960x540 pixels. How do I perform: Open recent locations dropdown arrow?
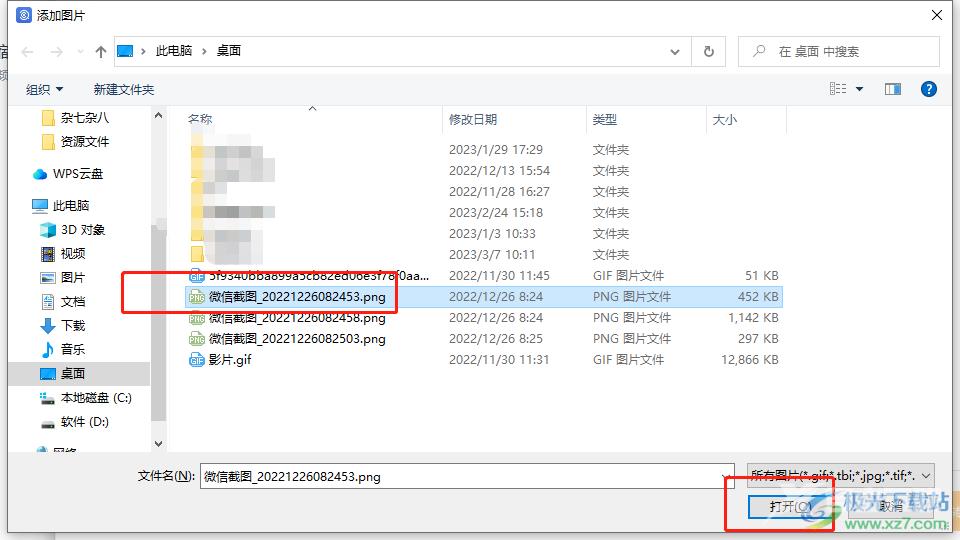(x=80, y=52)
